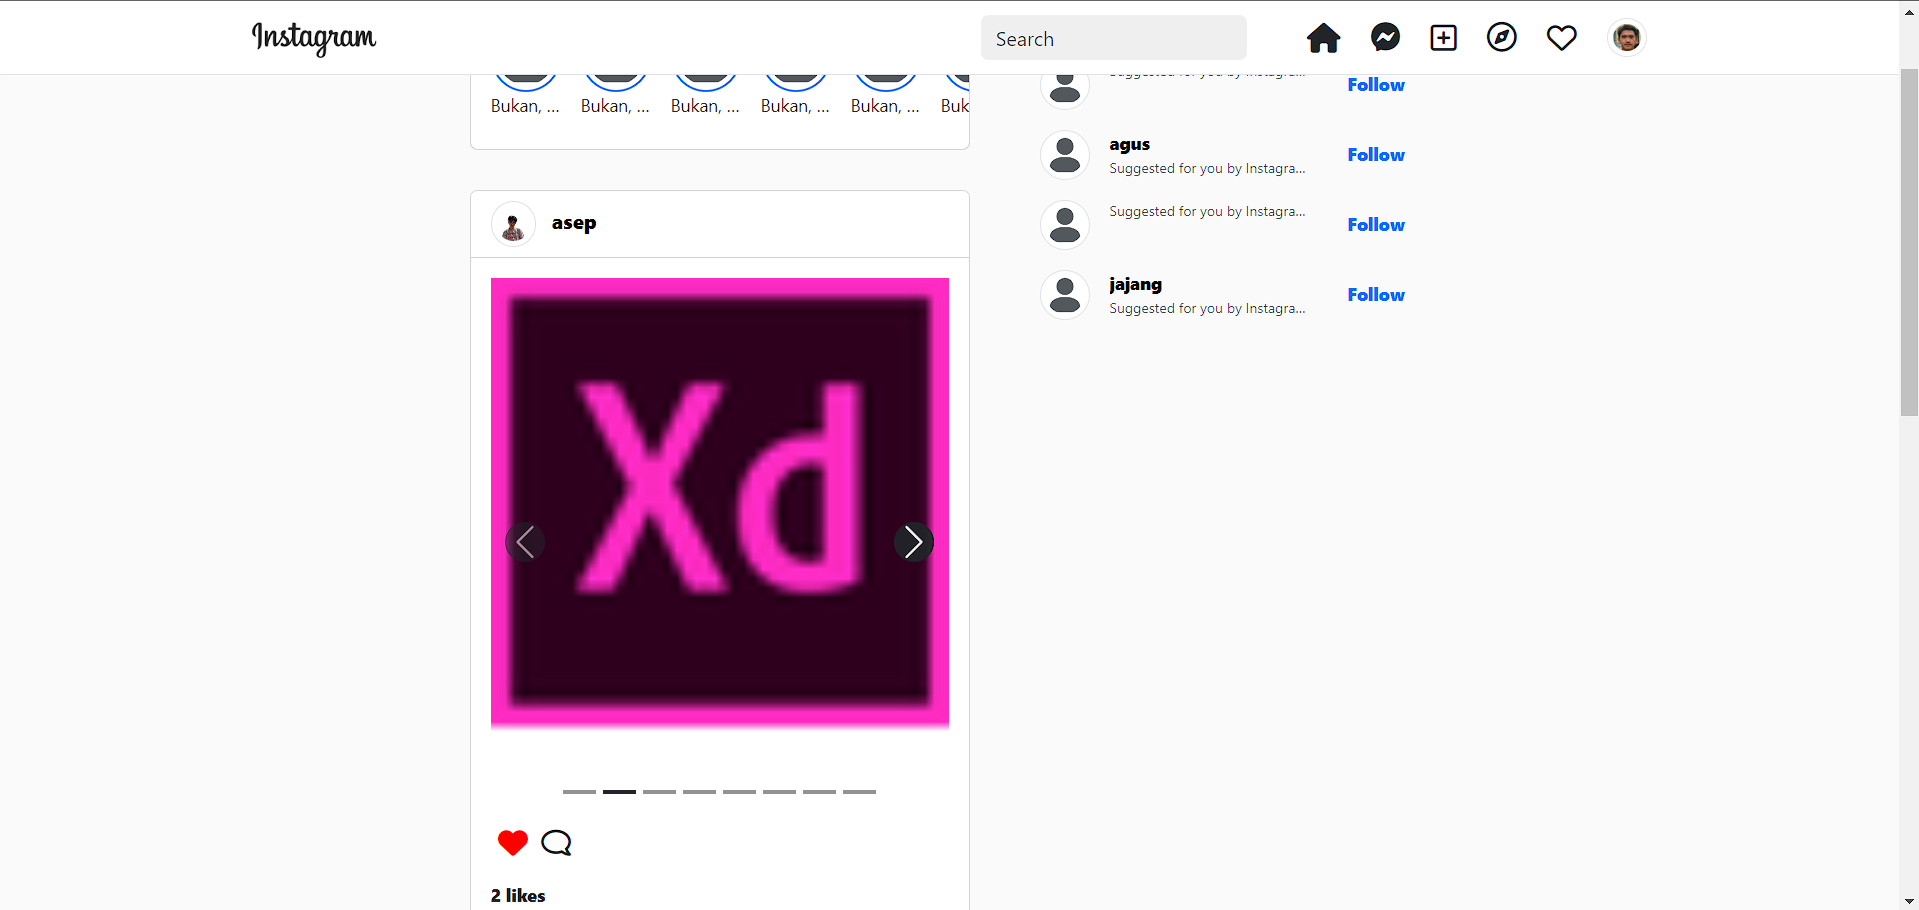Open Messenger direct messages
This screenshot has height=910, width=1919.
(x=1385, y=38)
